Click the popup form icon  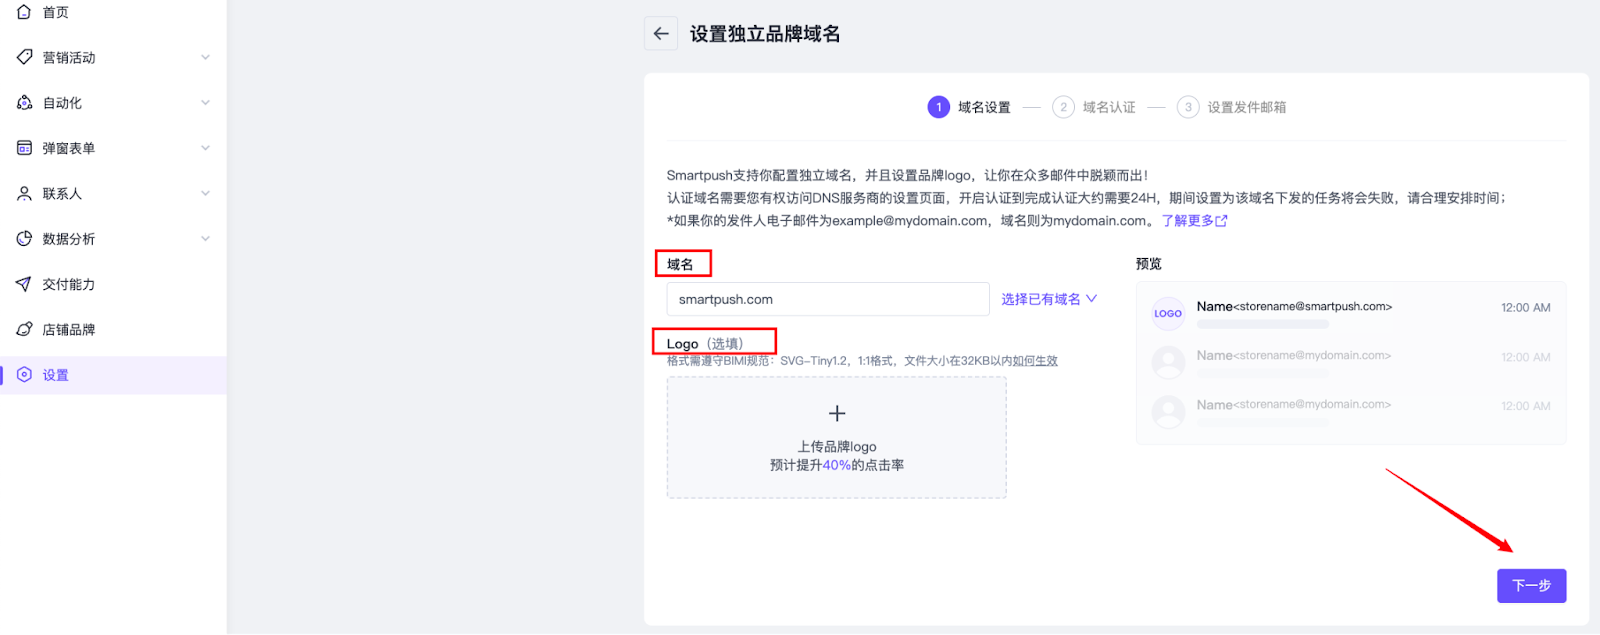24,148
